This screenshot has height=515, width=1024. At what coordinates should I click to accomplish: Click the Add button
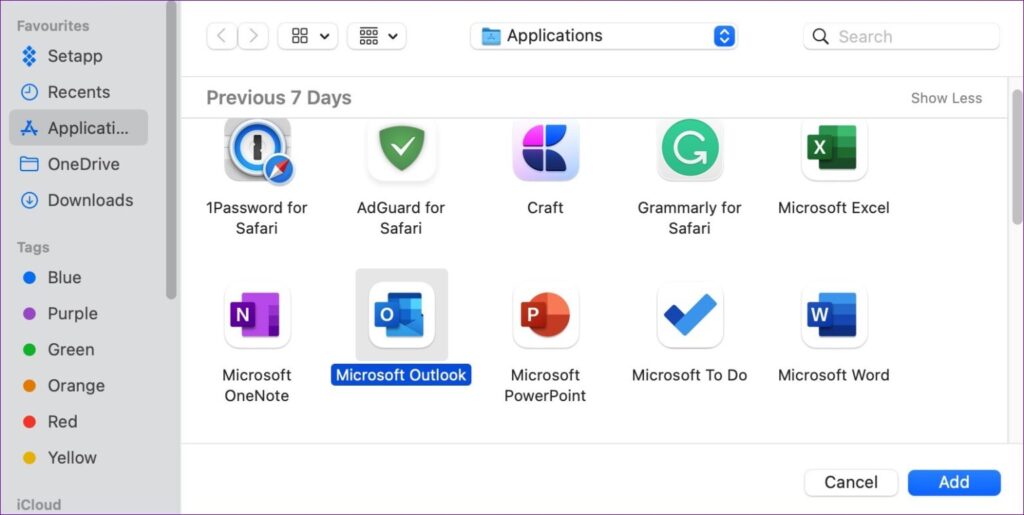[953, 482]
